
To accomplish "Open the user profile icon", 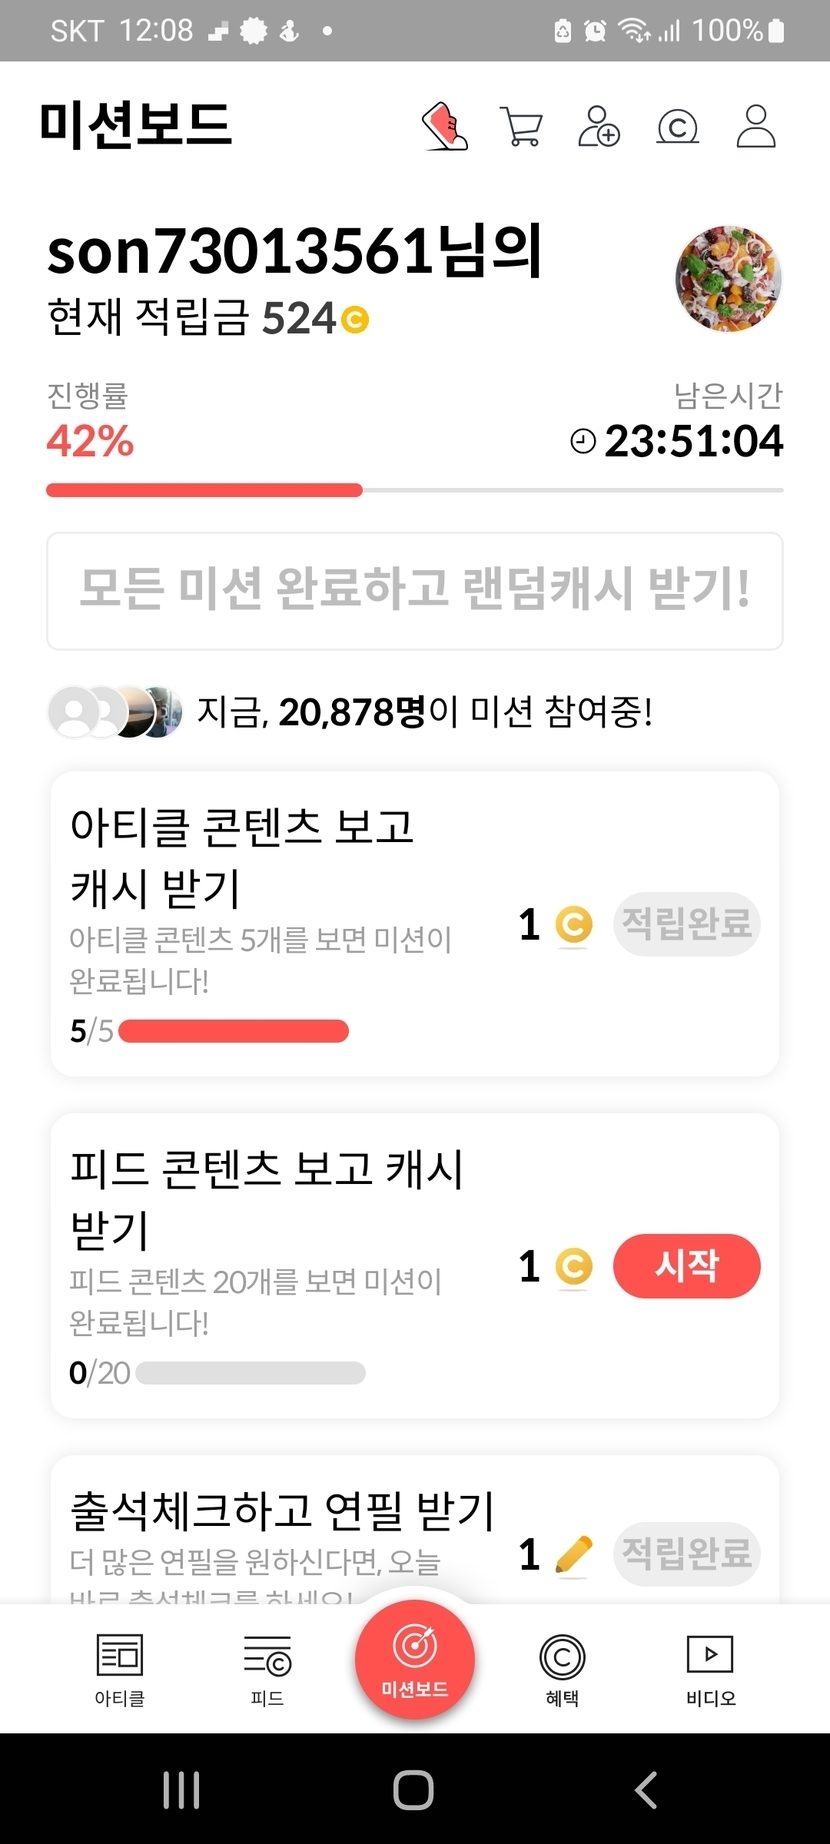I will pyautogui.click(x=756, y=127).
